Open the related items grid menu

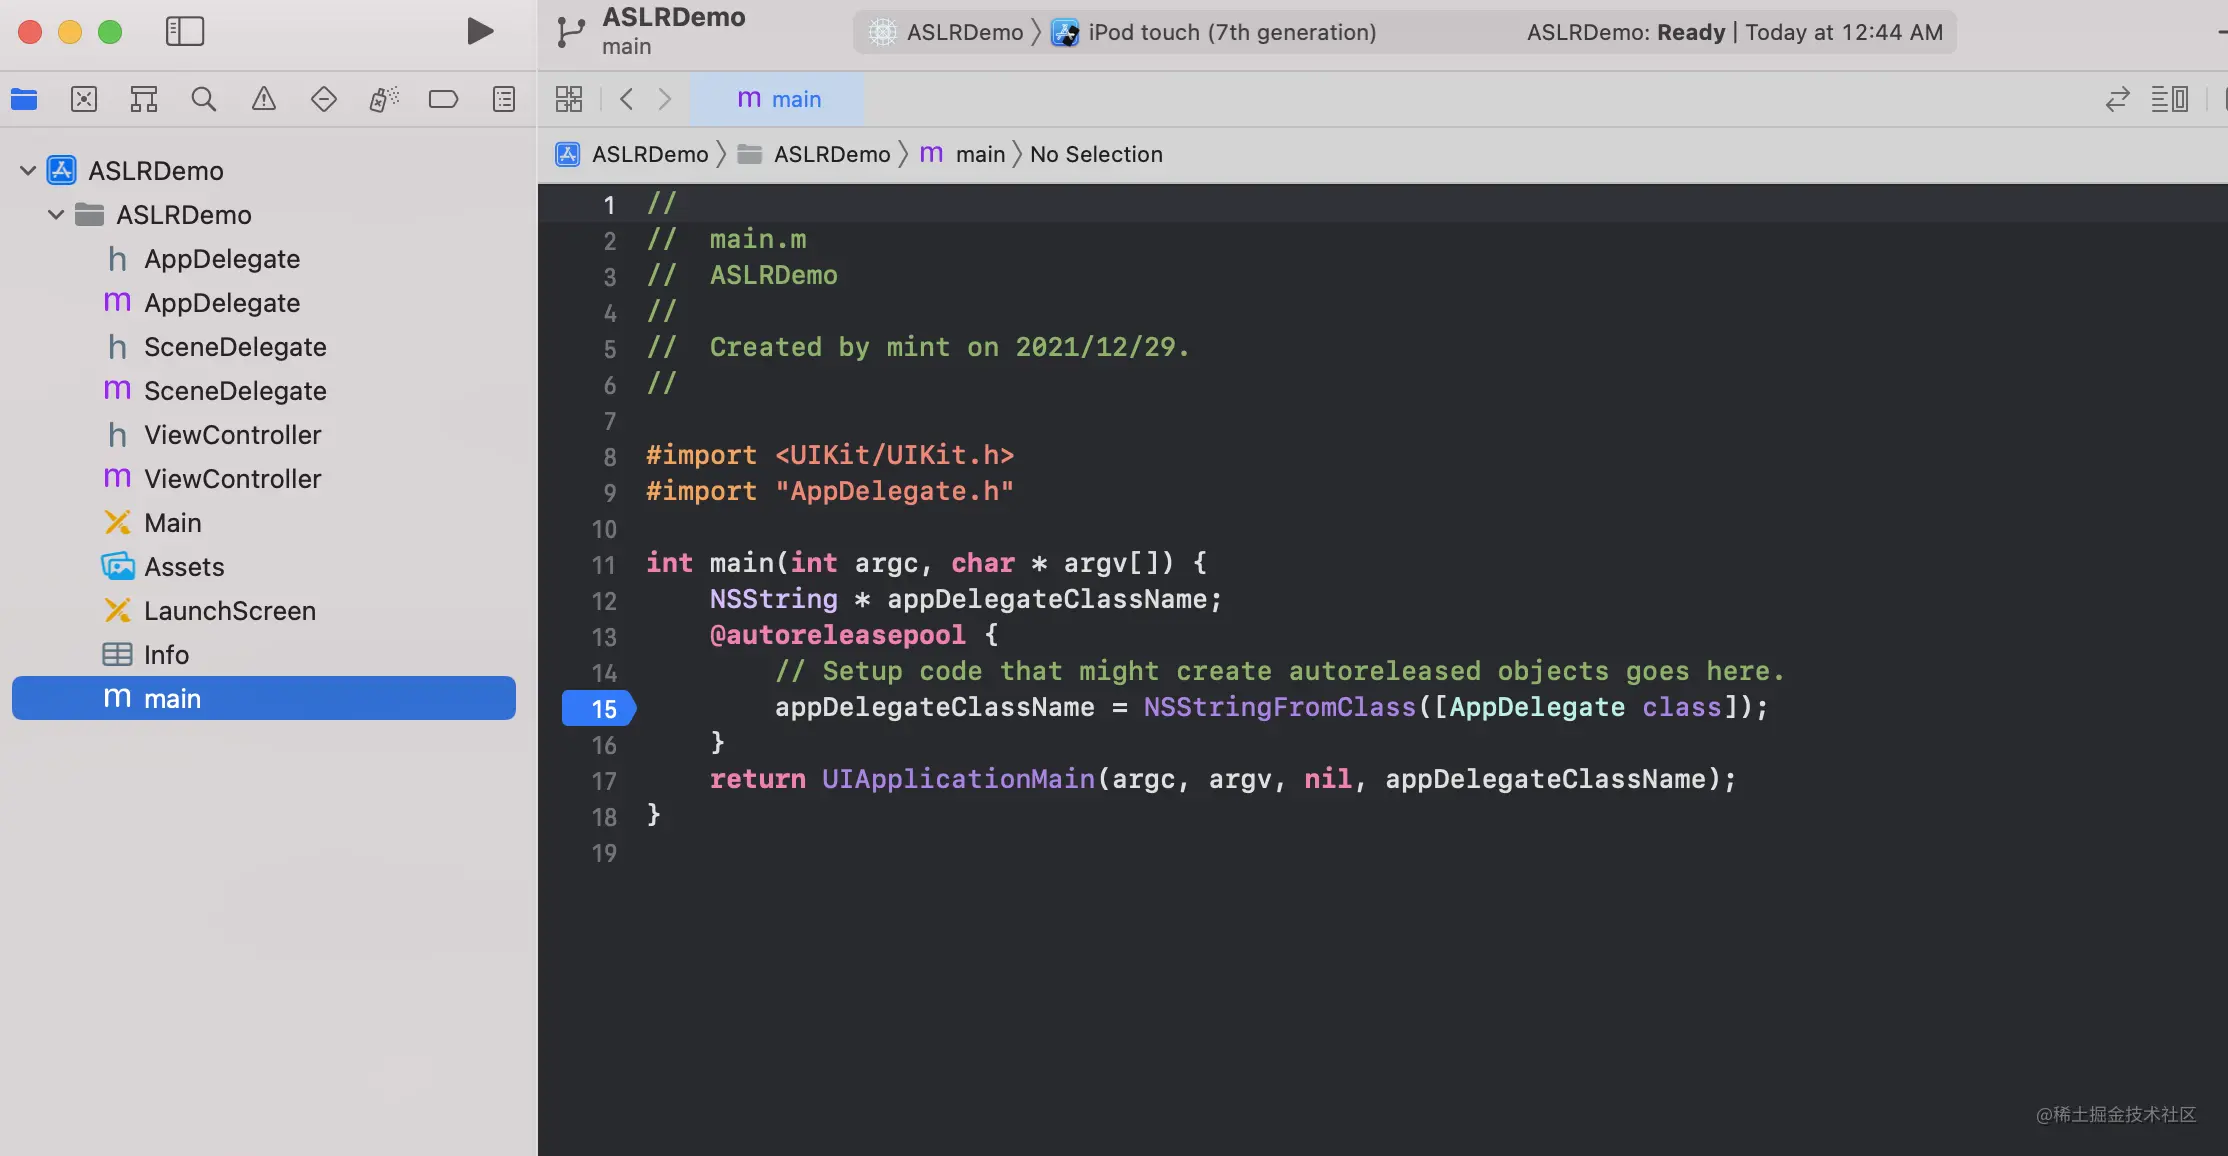coord(569,99)
